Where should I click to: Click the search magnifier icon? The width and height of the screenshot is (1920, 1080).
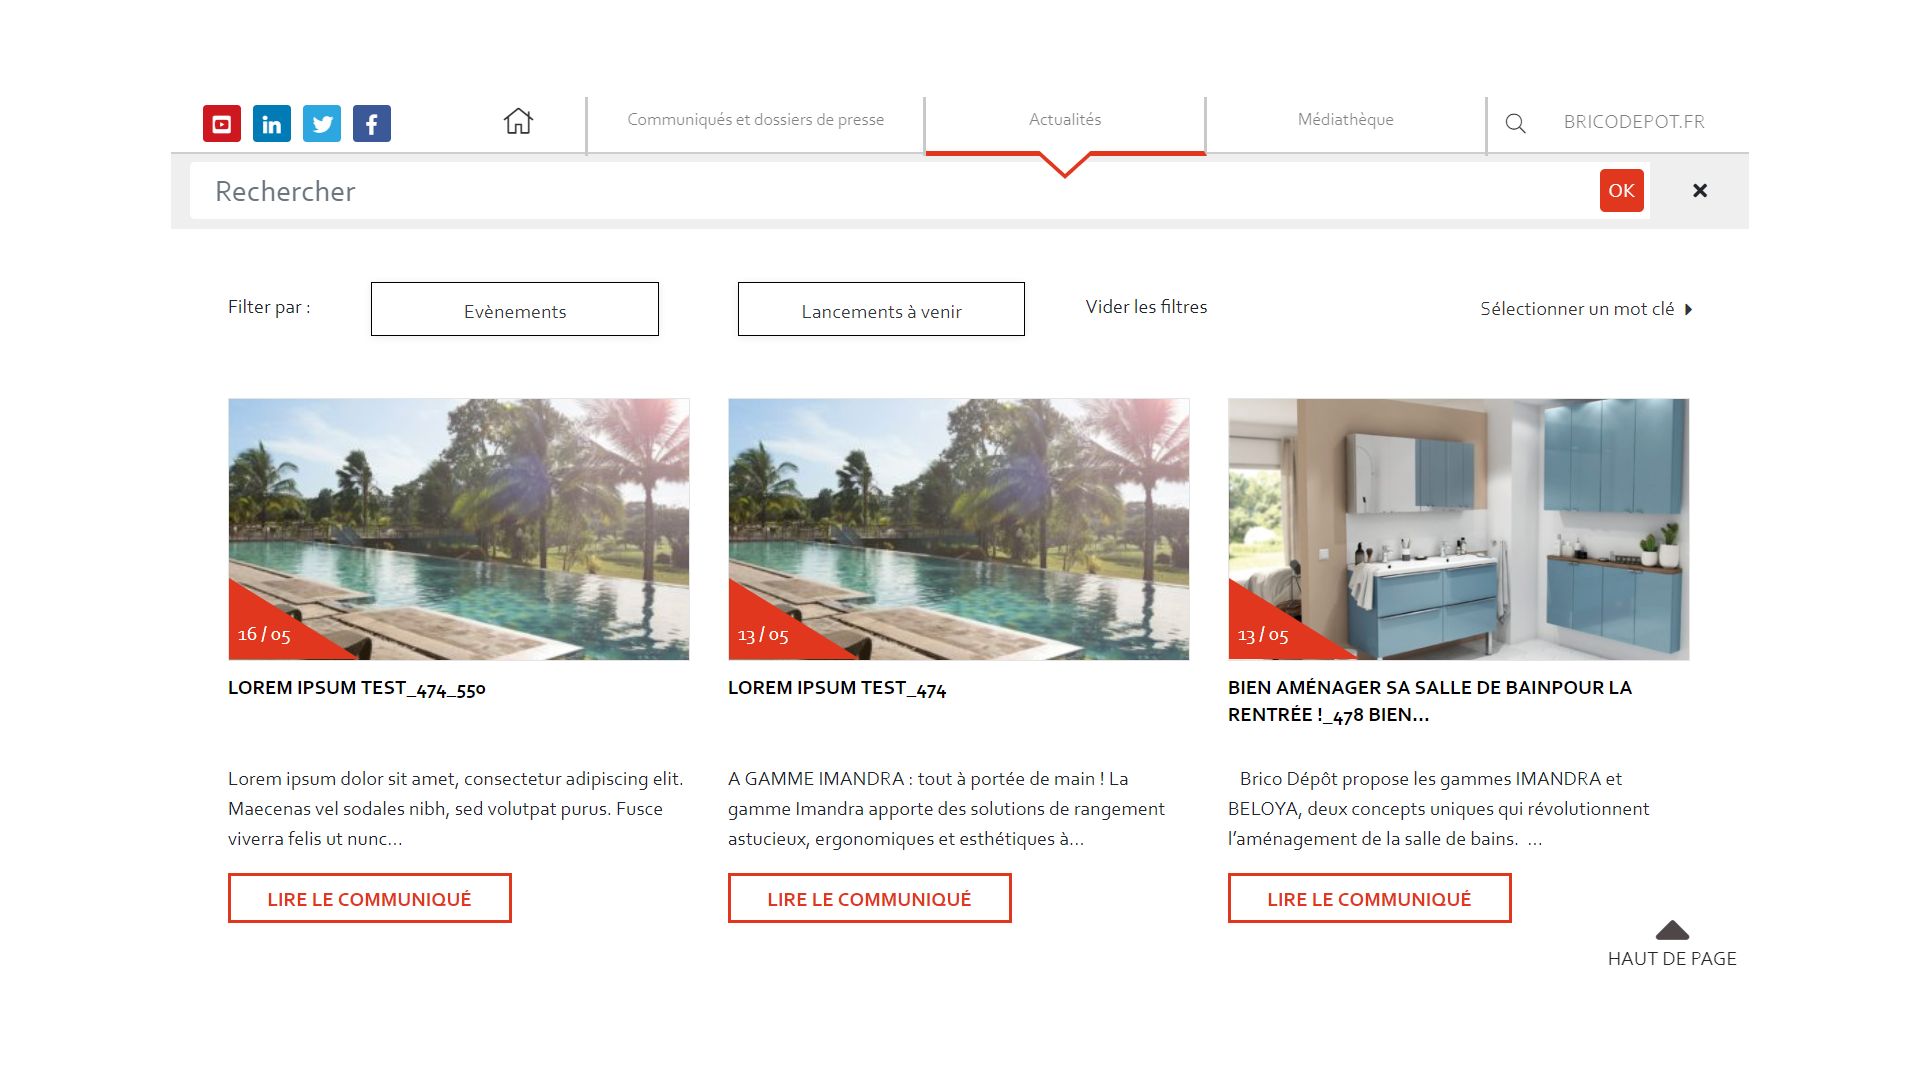pos(1516,123)
